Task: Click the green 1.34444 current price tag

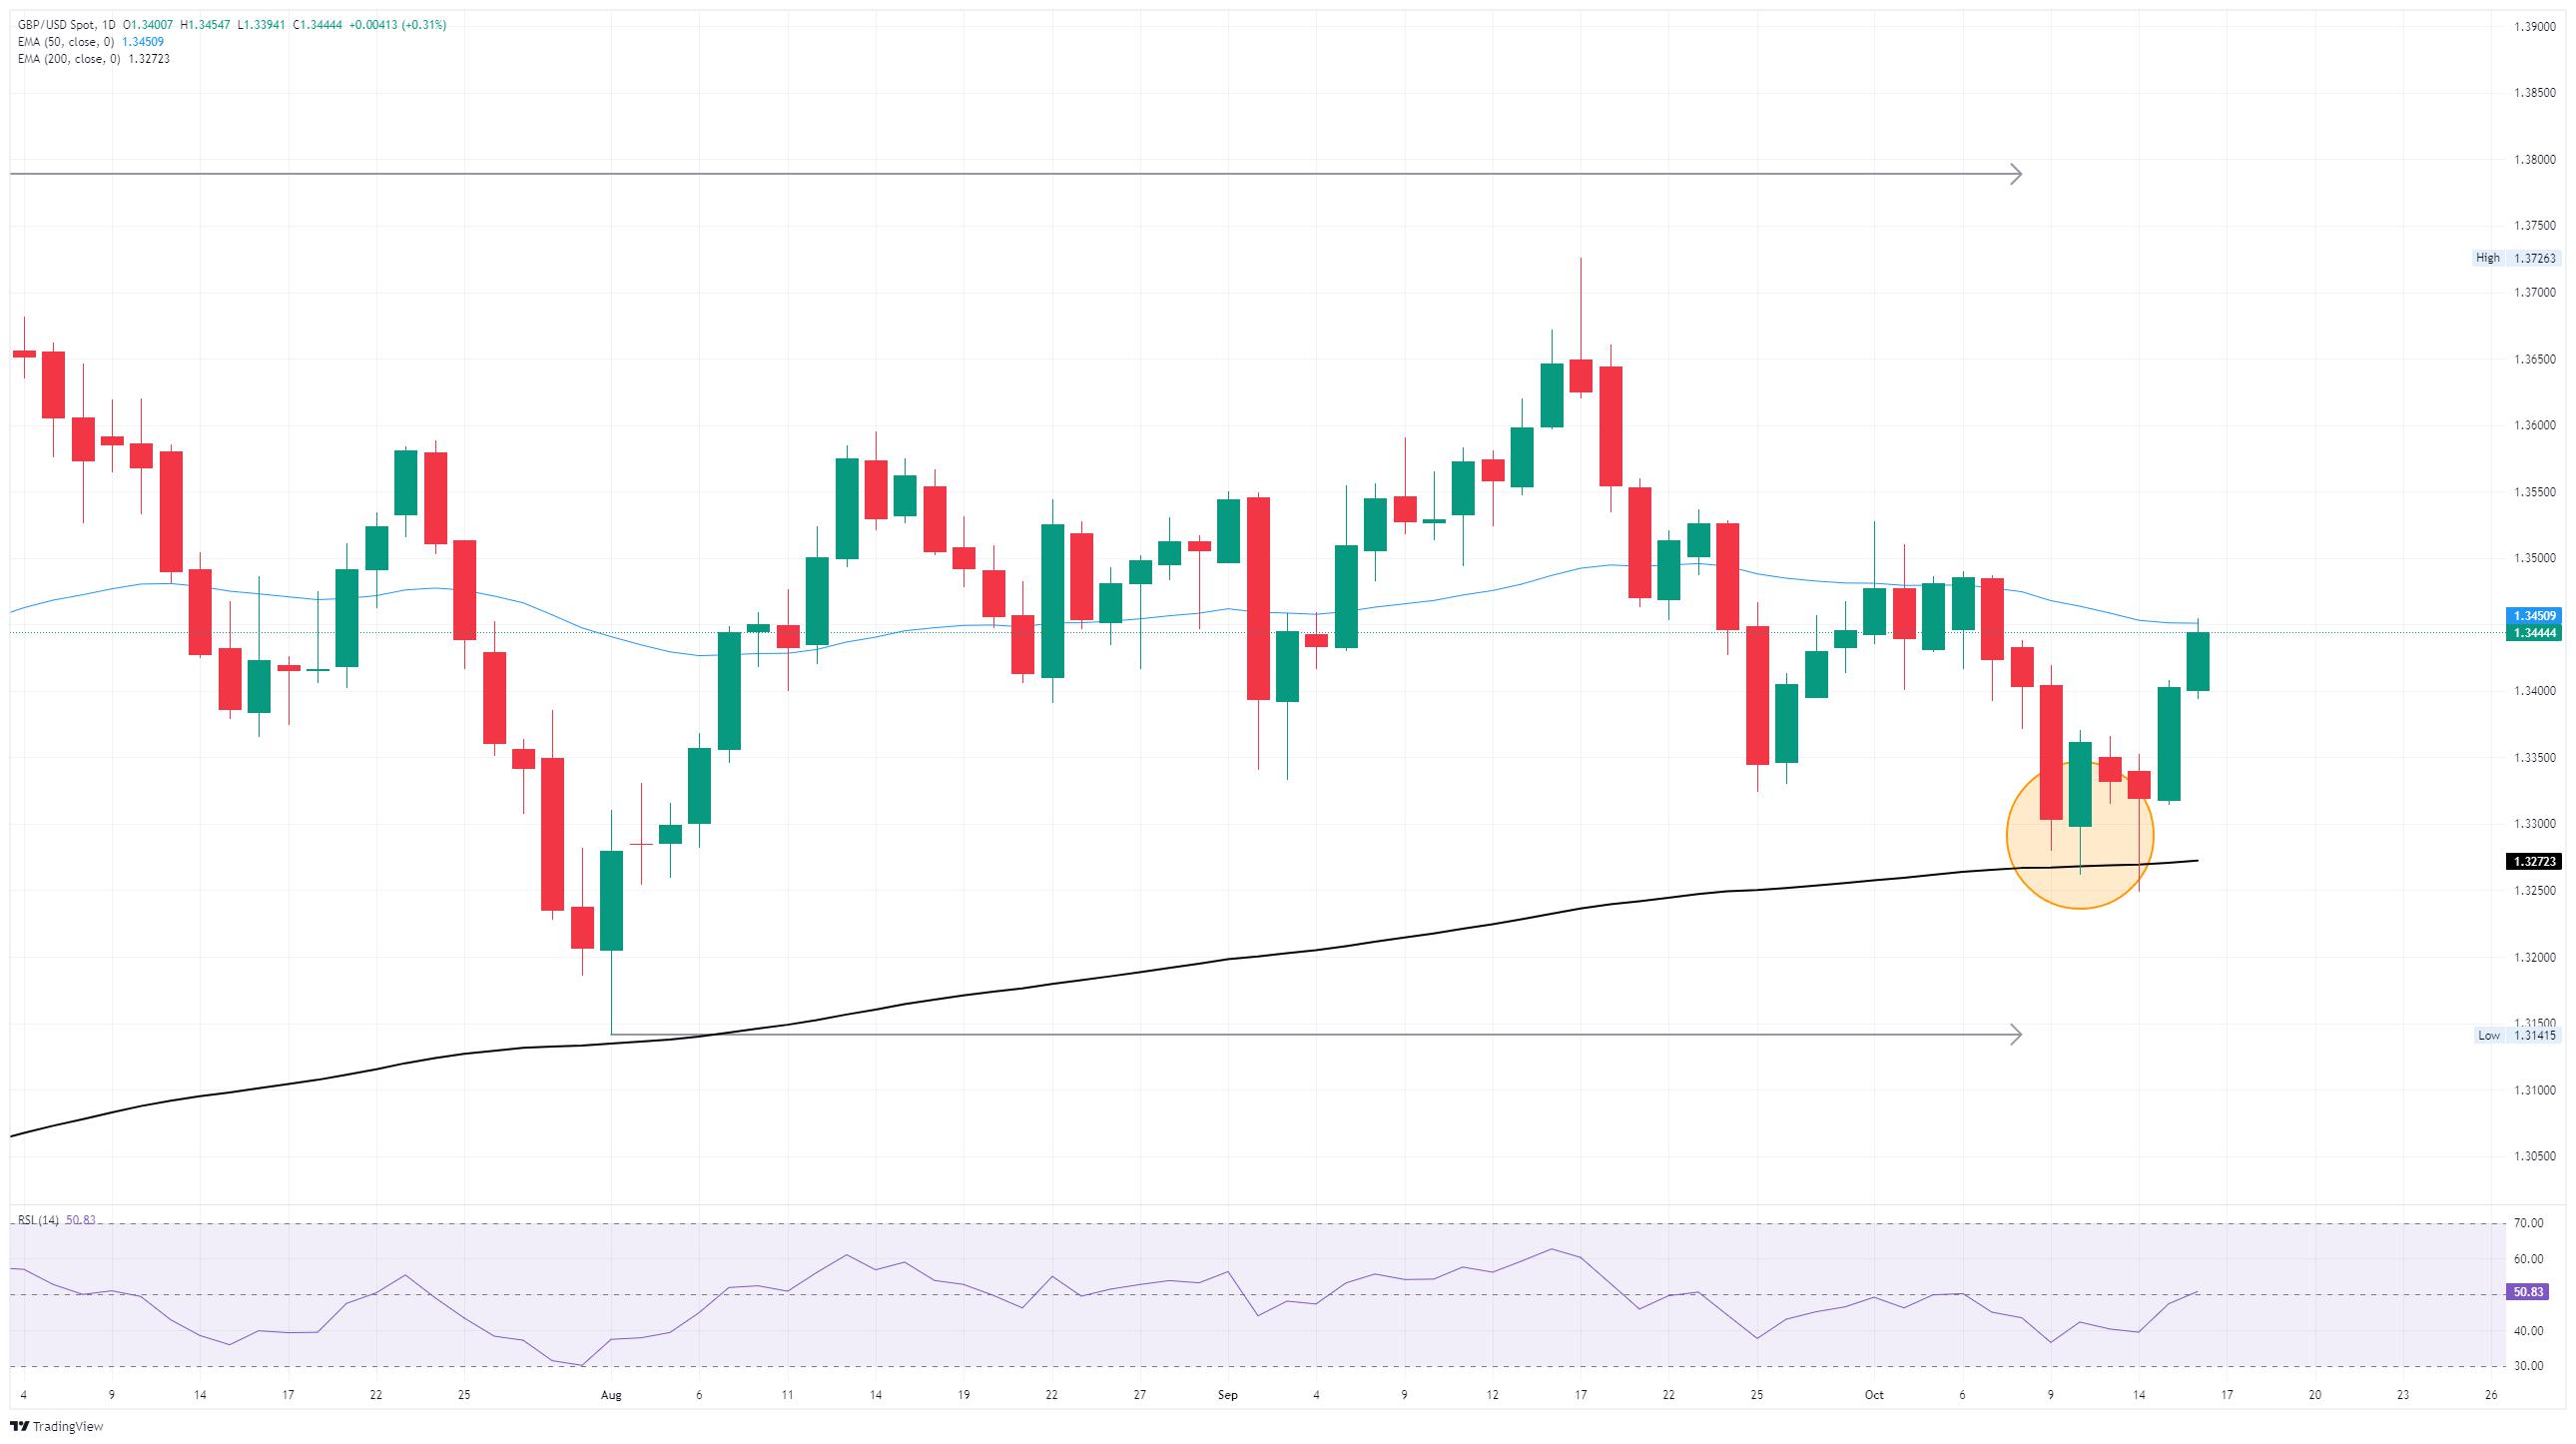Action: (2533, 633)
